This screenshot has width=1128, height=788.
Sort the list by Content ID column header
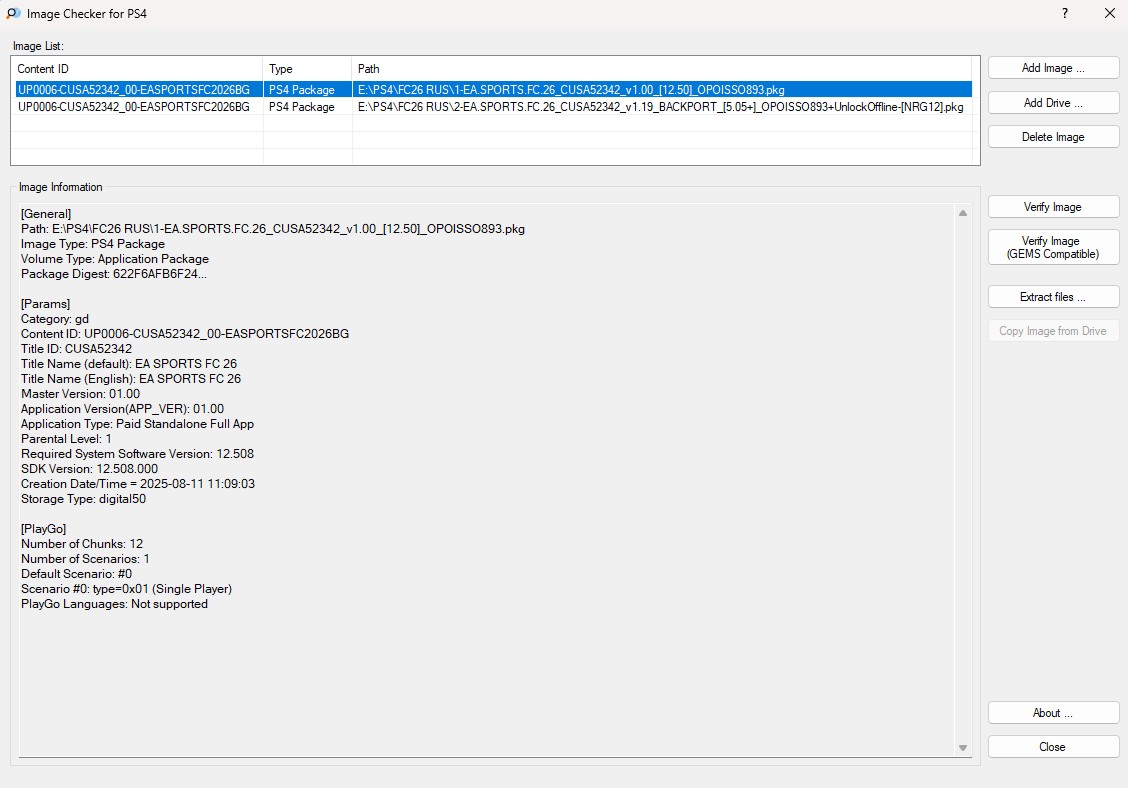pos(137,69)
